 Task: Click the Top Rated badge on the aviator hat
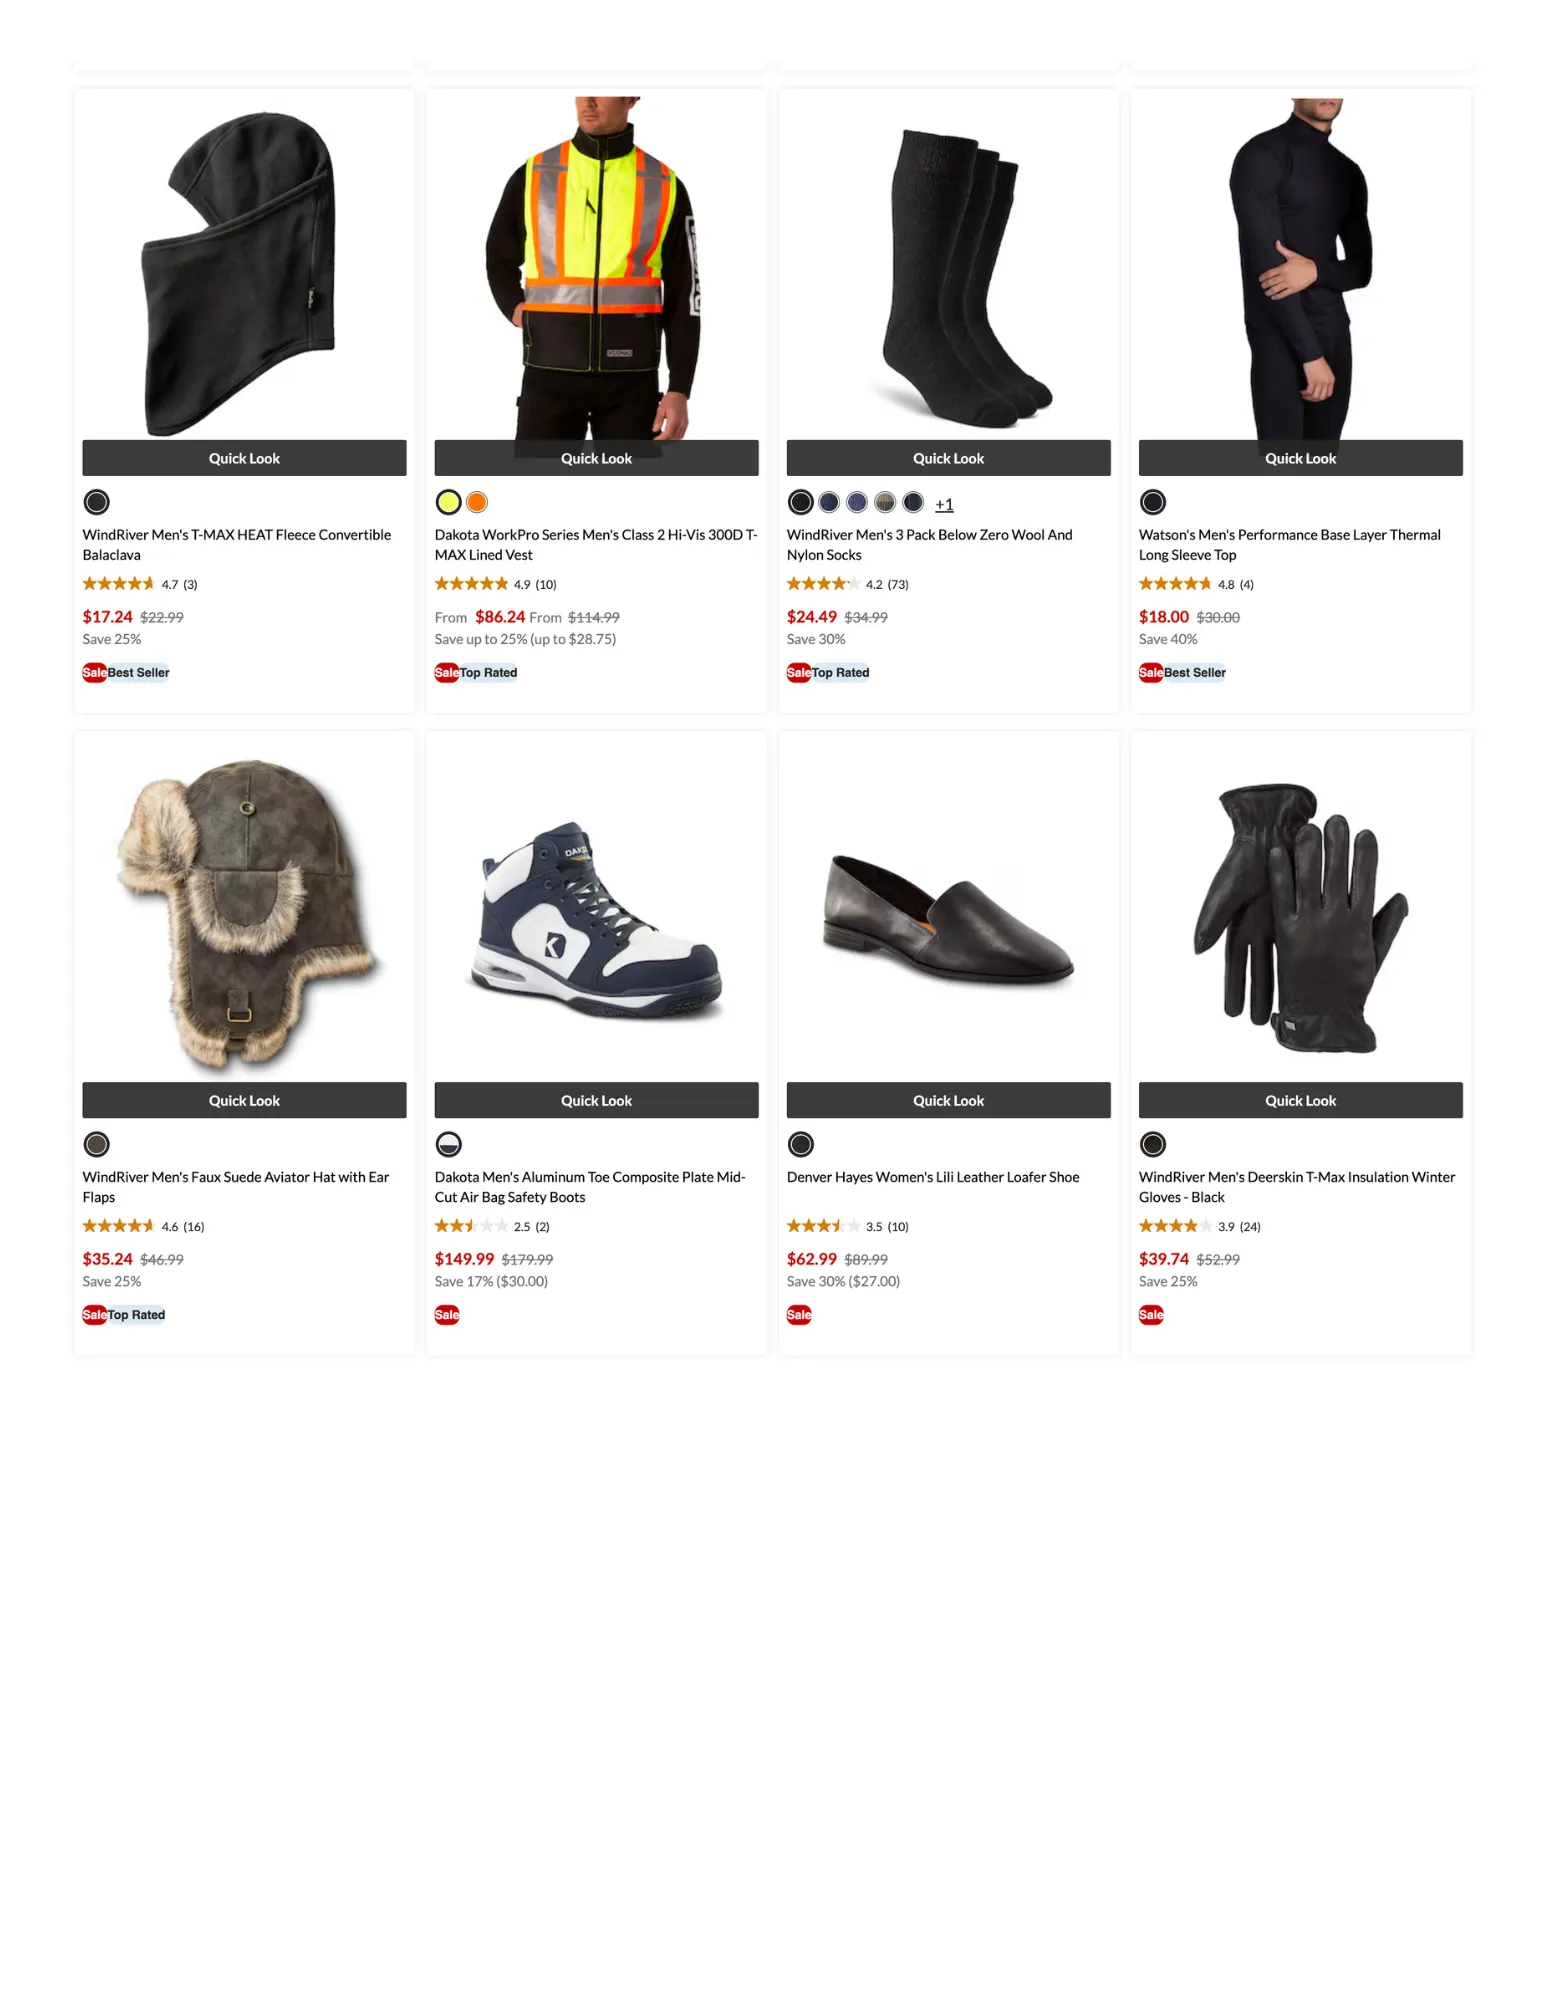136,1315
